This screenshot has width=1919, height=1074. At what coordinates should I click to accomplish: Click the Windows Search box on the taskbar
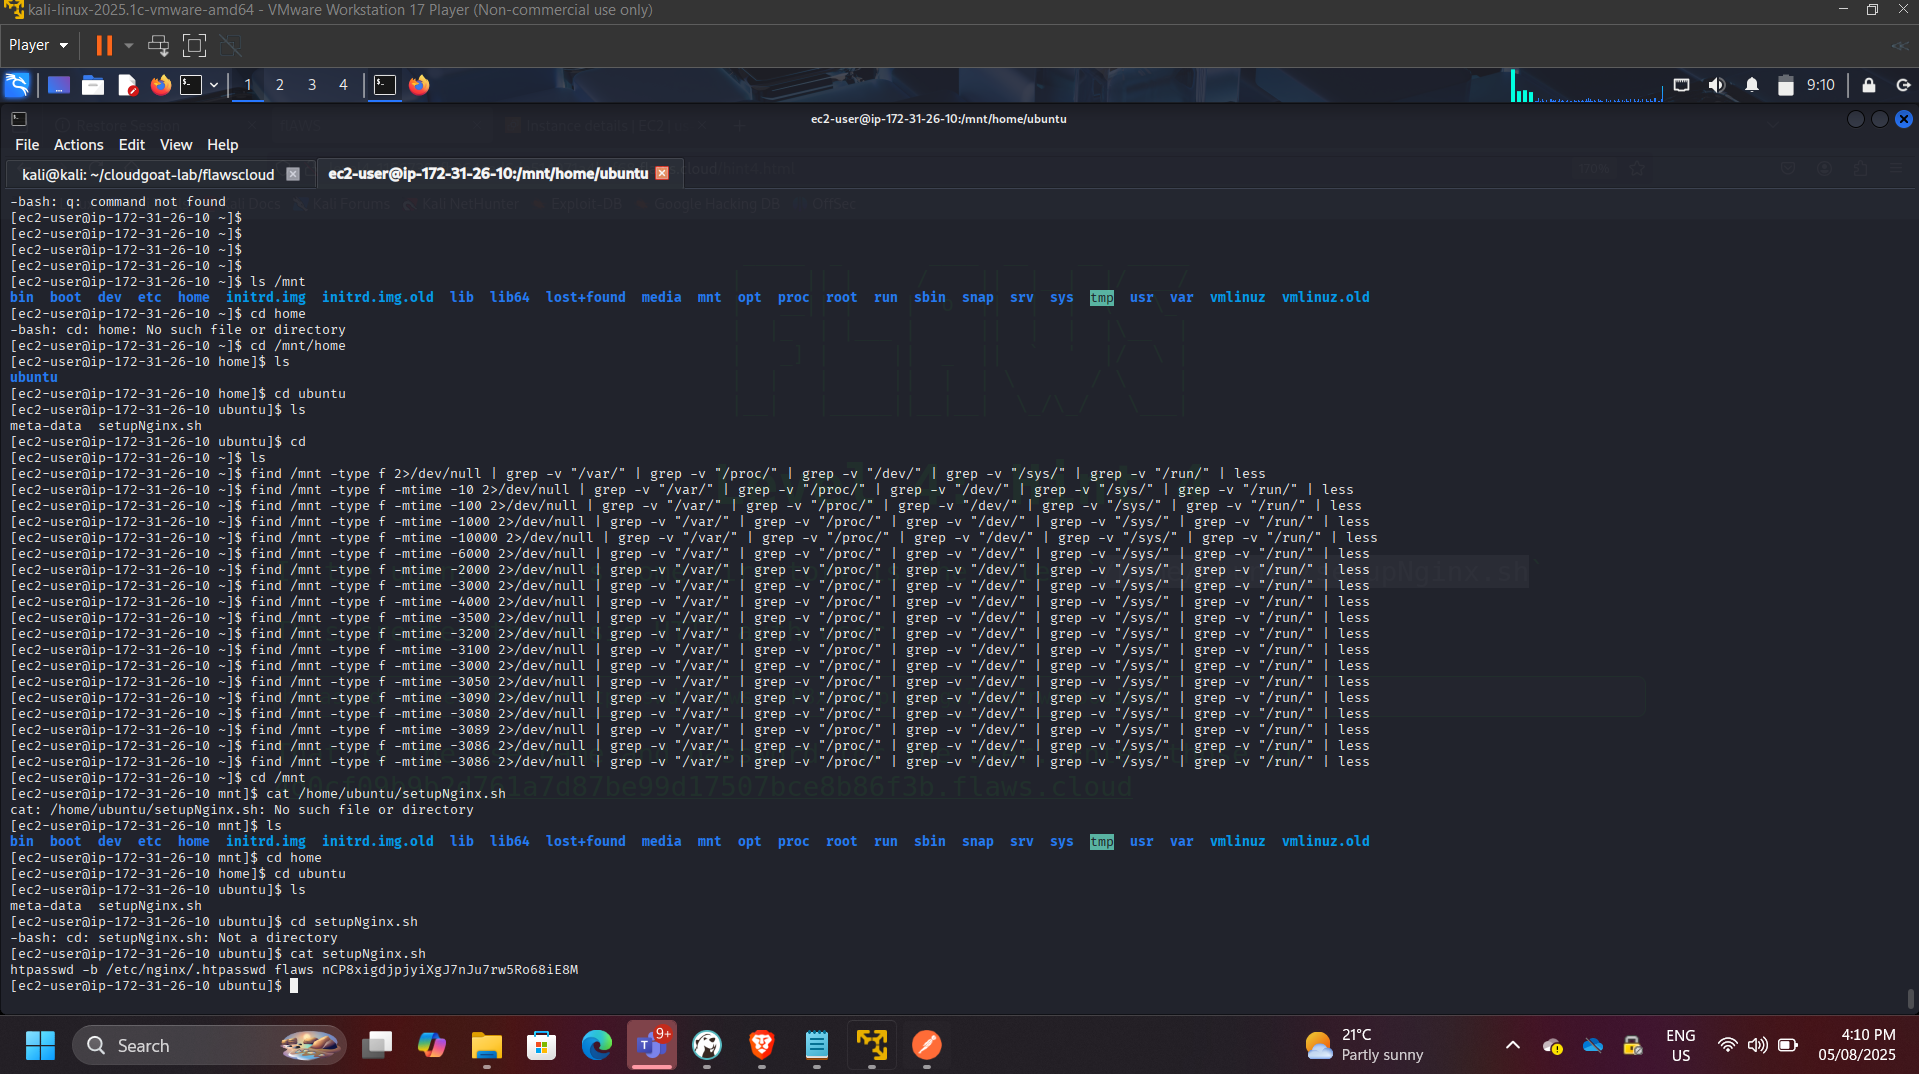(210, 1045)
